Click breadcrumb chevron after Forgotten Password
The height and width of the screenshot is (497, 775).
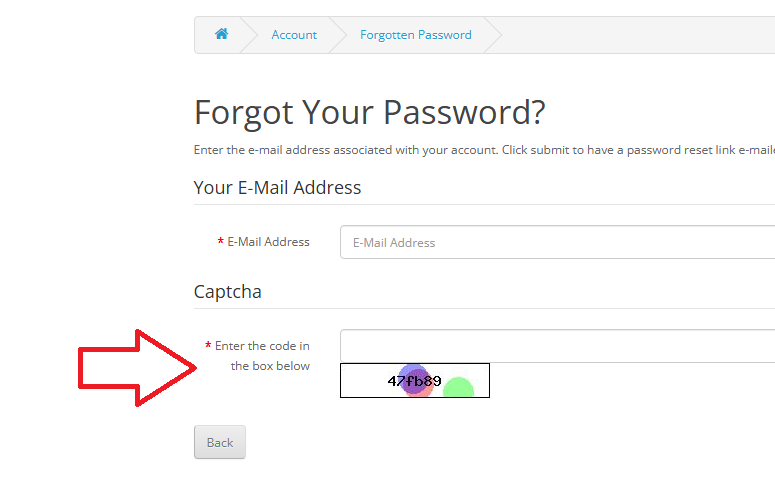point(493,35)
